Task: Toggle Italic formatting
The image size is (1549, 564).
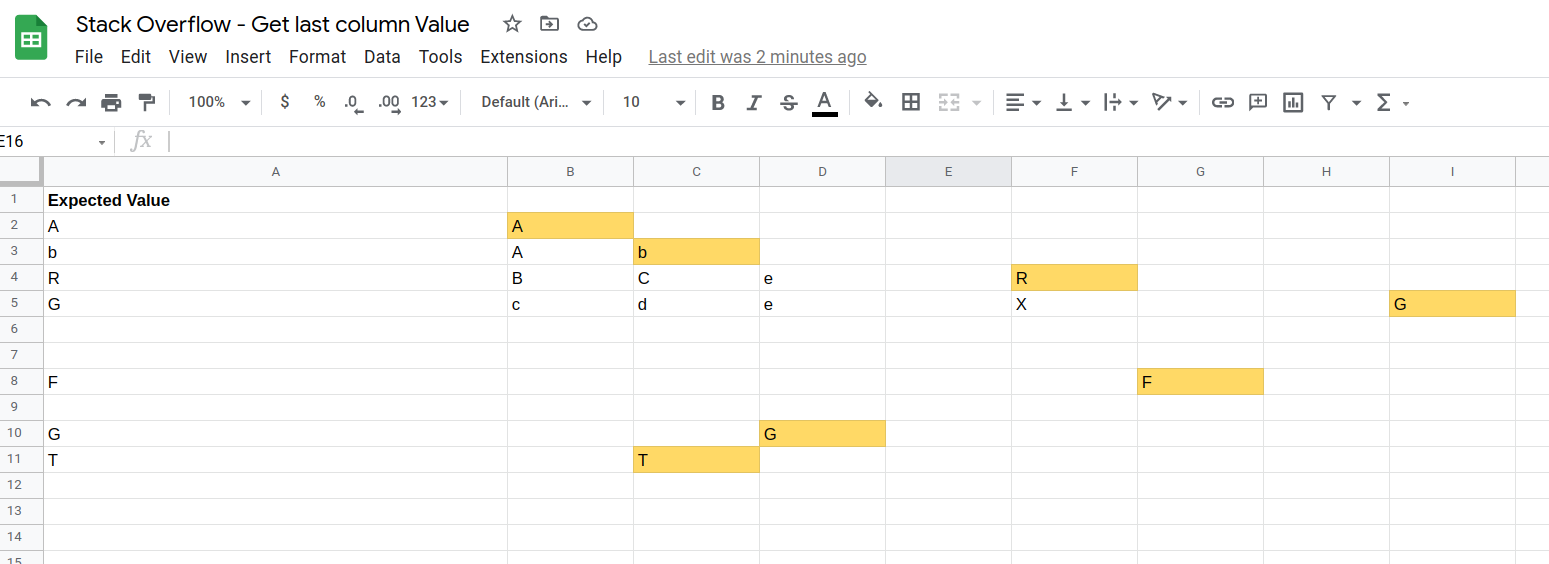Action: pyautogui.click(x=754, y=102)
